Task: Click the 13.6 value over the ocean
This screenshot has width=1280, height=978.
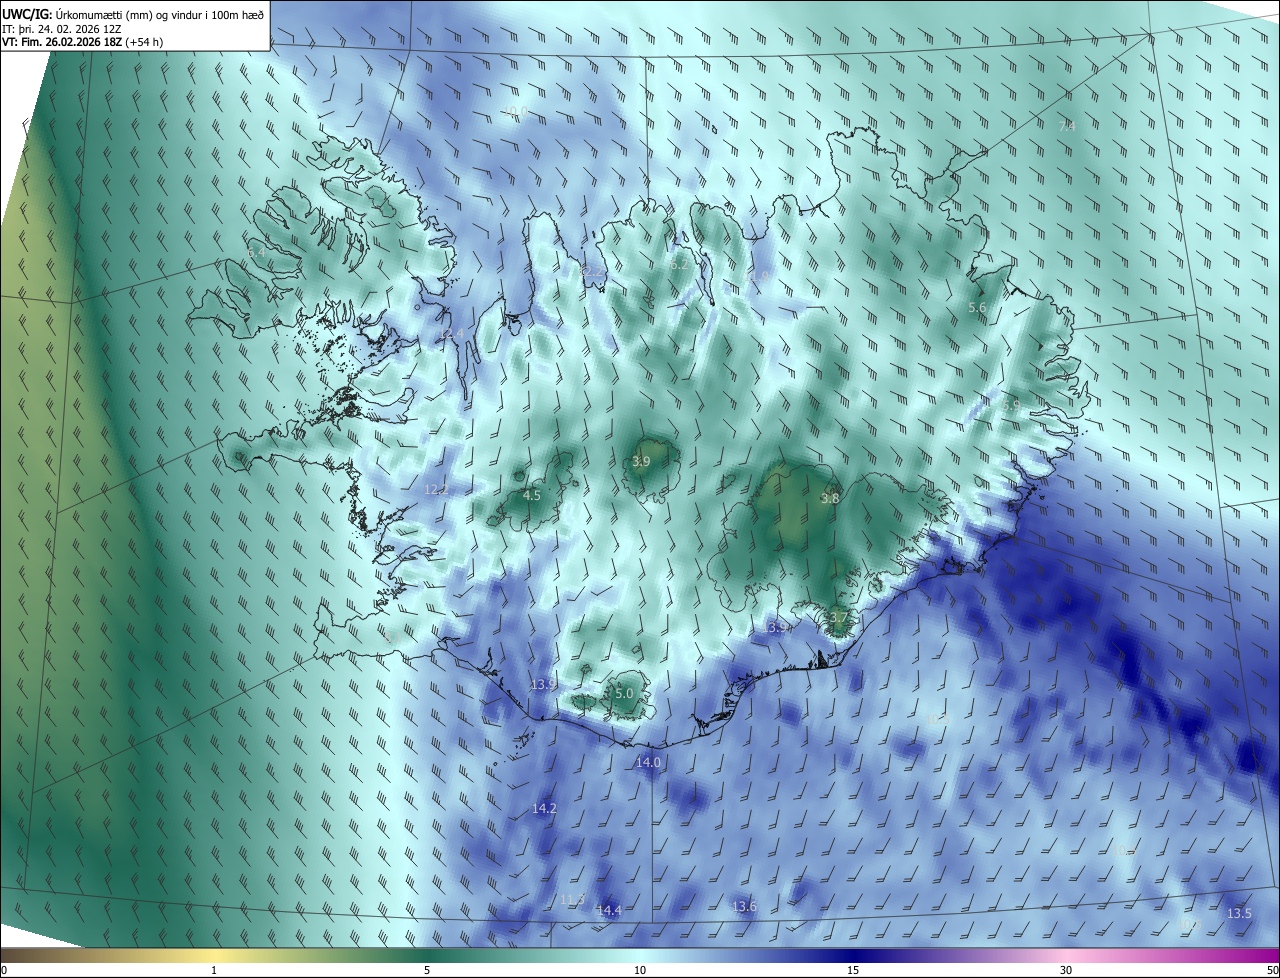Action: pyautogui.click(x=744, y=906)
